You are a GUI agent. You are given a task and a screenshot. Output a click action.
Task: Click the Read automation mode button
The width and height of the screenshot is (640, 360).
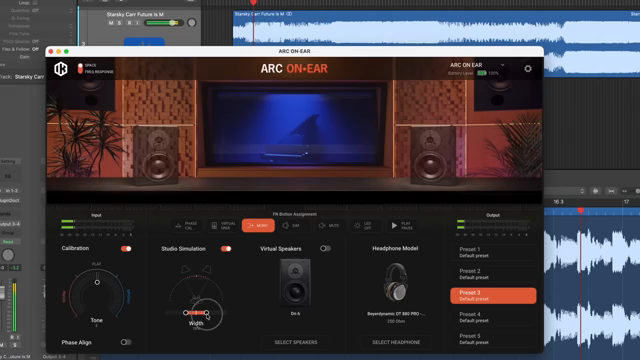(8, 242)
